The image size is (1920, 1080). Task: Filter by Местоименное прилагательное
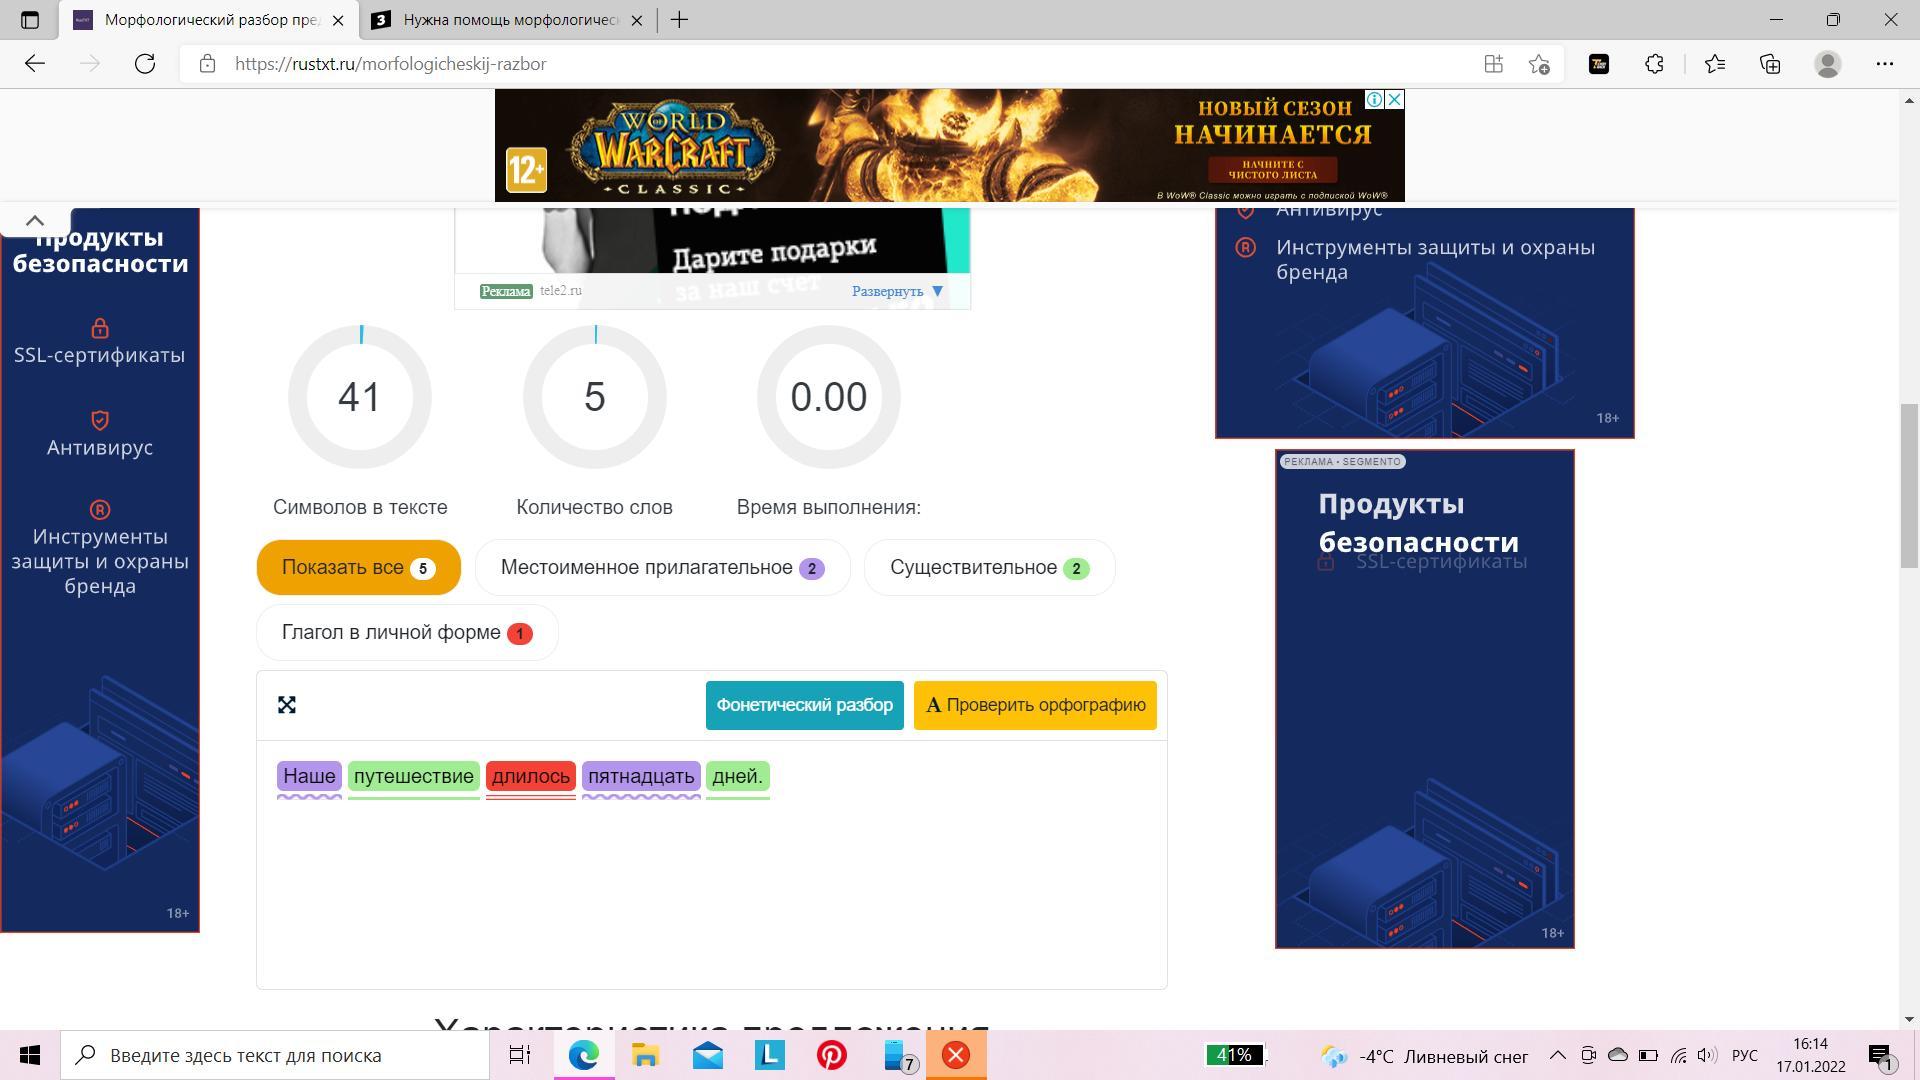662,568
